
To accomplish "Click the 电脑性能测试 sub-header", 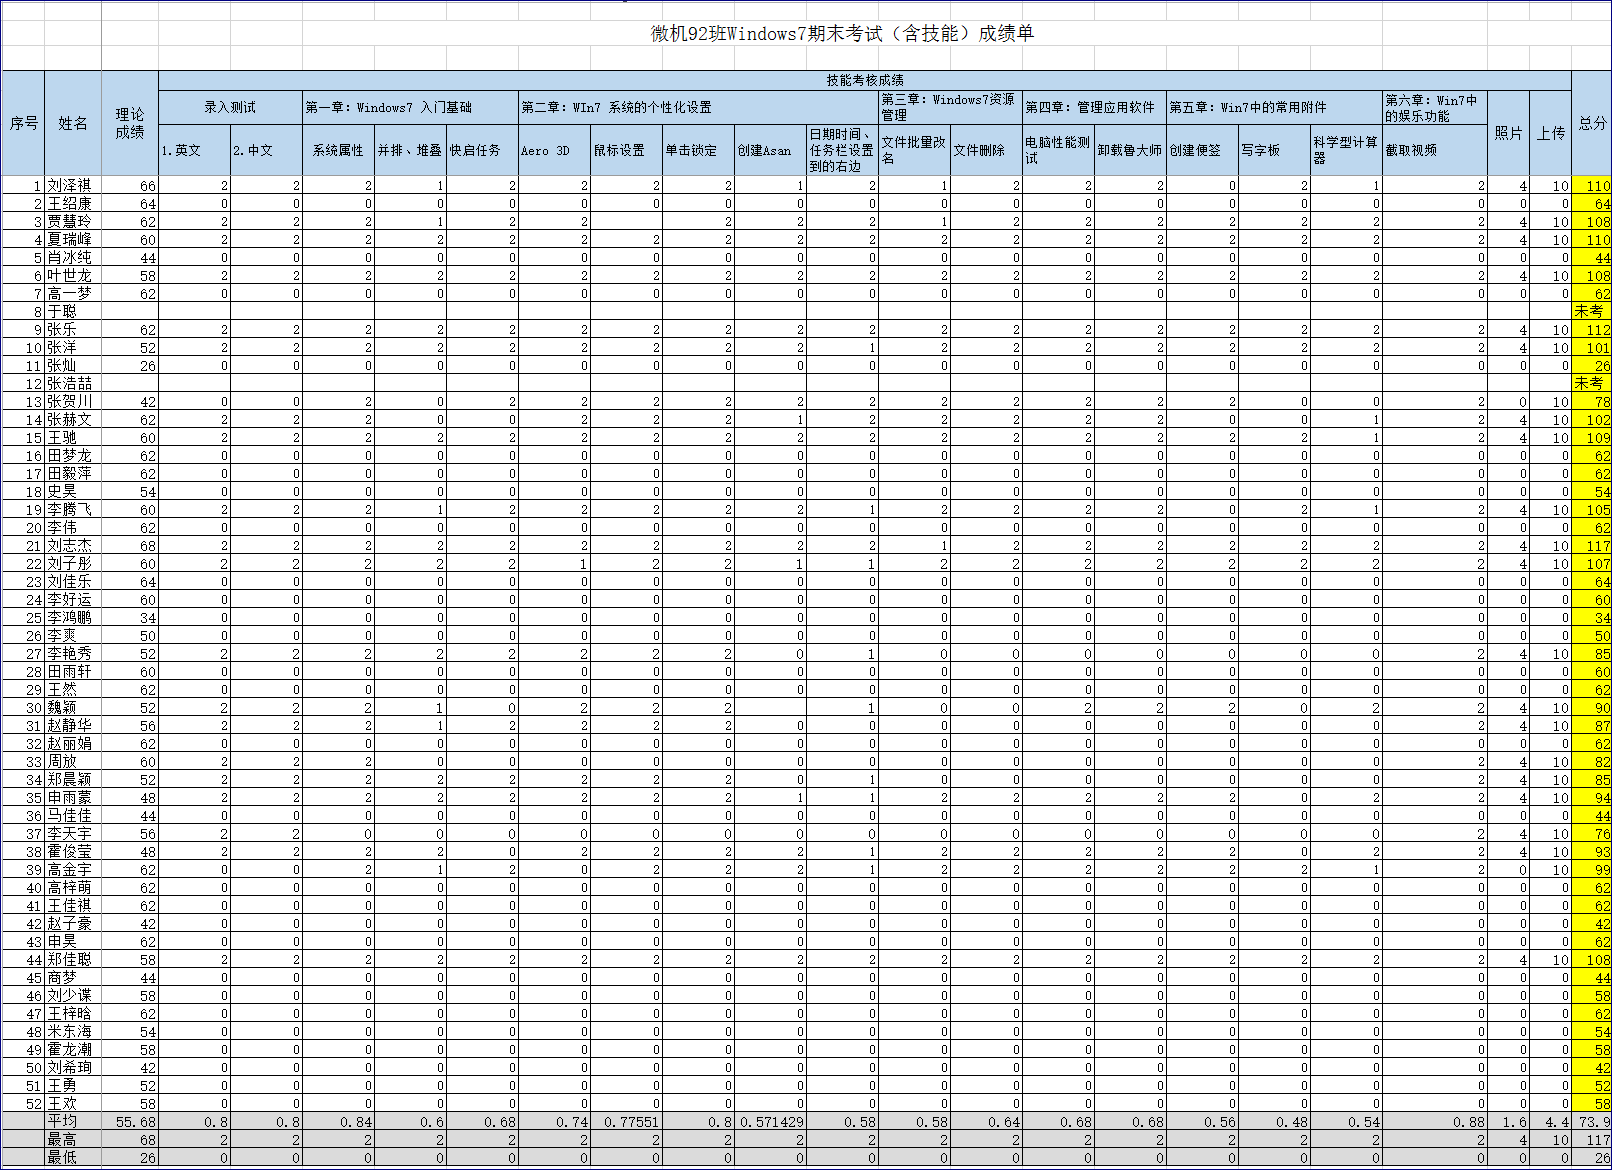I will tap(1058, 150).
